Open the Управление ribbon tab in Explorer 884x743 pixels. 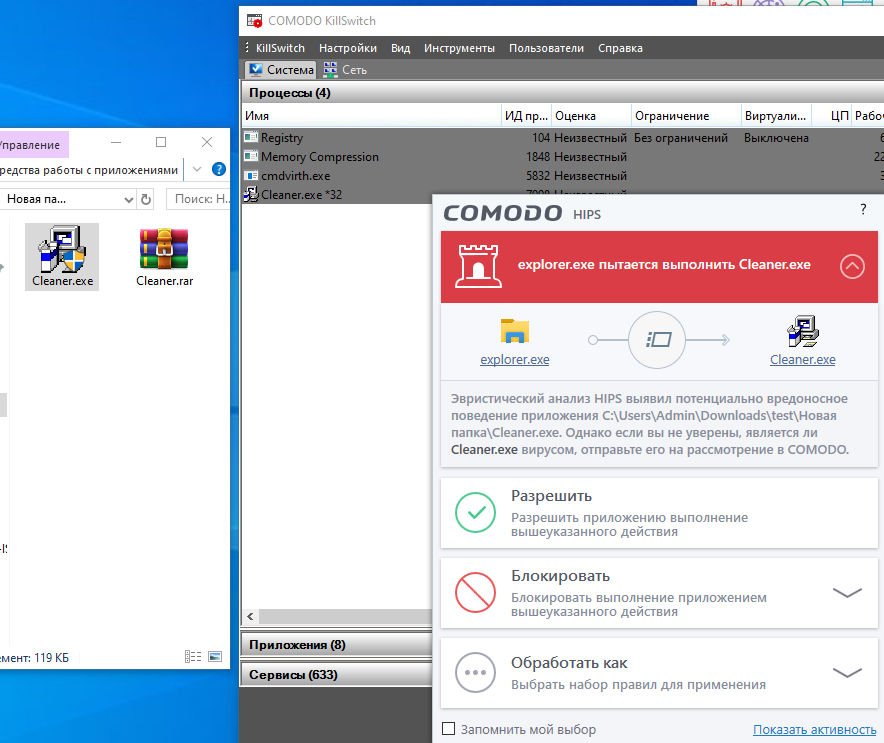point(33,145)
